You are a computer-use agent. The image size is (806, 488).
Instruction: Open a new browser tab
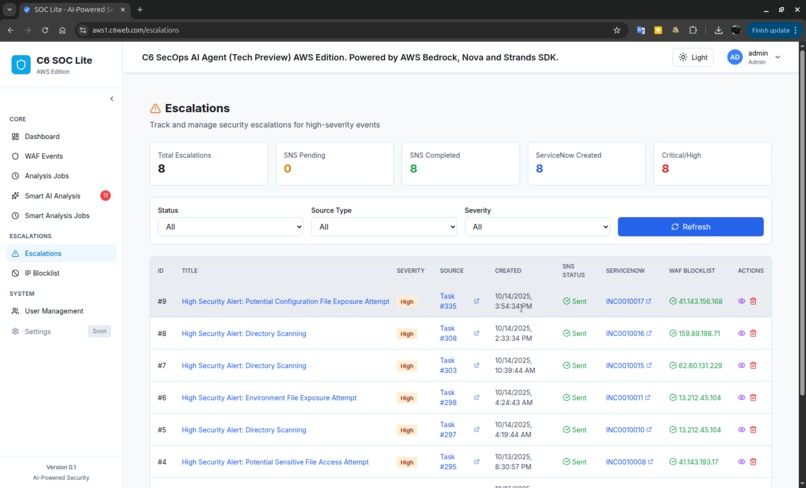click(140, 9)
